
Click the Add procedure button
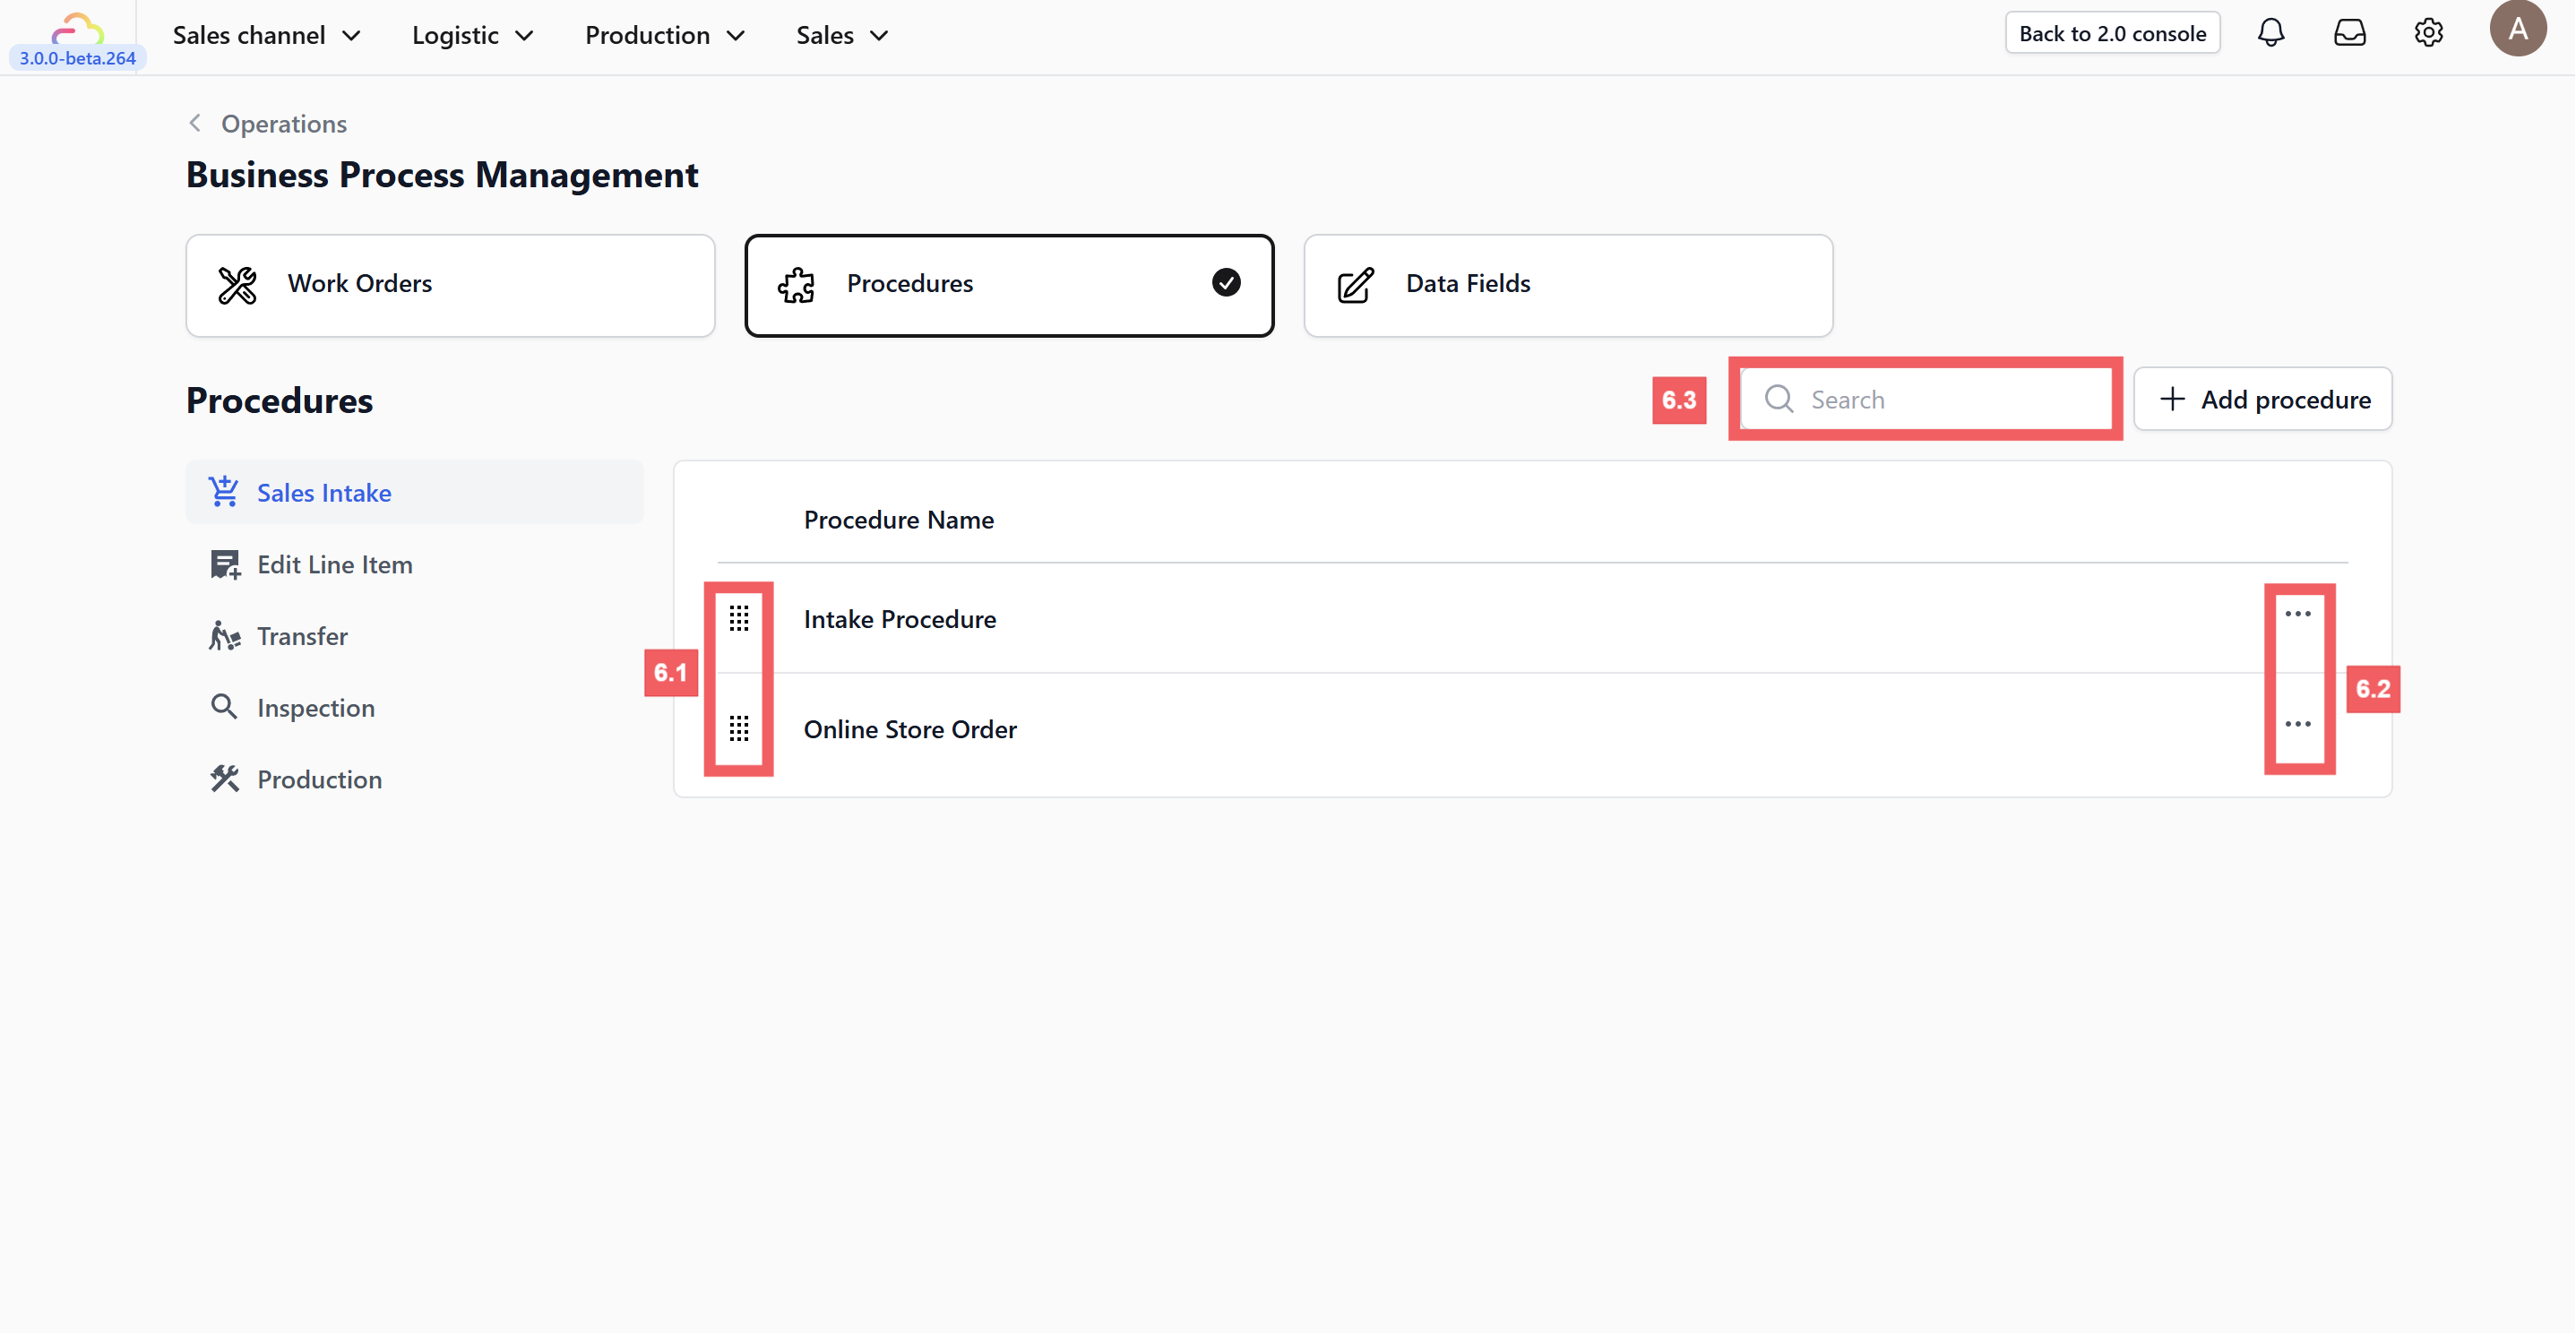2263,400
